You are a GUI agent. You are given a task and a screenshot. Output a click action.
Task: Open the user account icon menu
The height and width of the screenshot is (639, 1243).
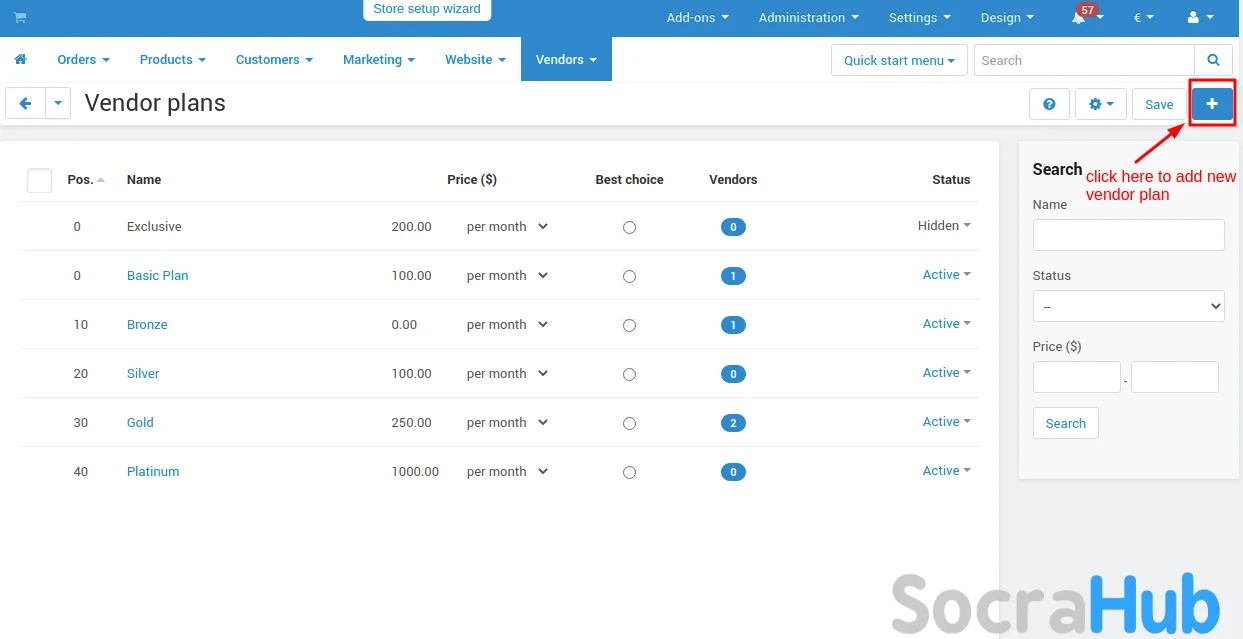pyautogui.click(x=1199, y=18)
